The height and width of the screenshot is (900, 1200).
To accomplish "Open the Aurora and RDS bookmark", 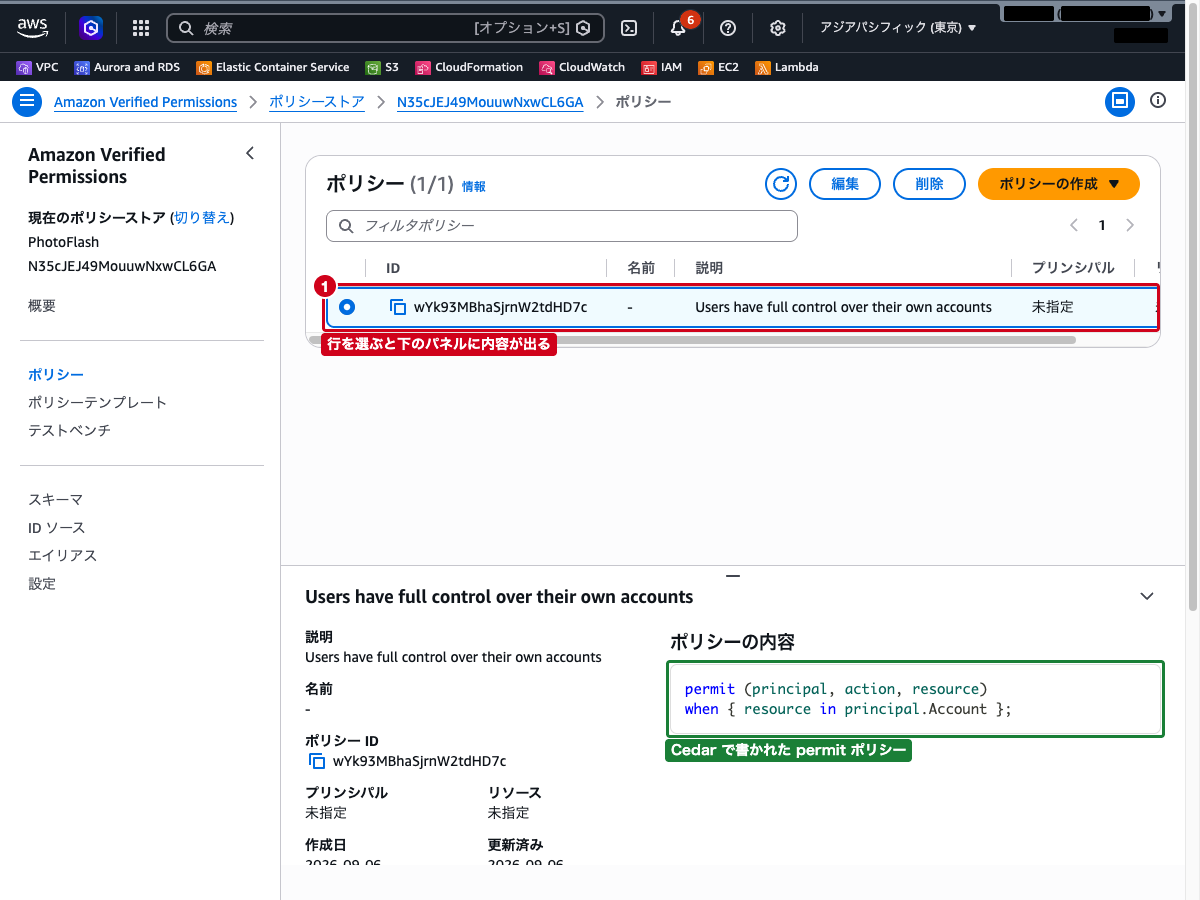I will pyautogui.click(x=127, y=68).
